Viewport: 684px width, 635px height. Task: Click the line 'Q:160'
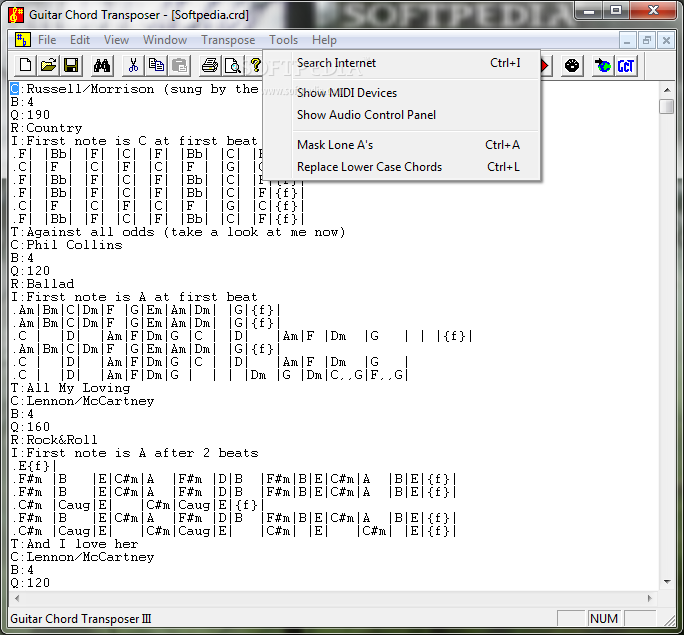30,427
